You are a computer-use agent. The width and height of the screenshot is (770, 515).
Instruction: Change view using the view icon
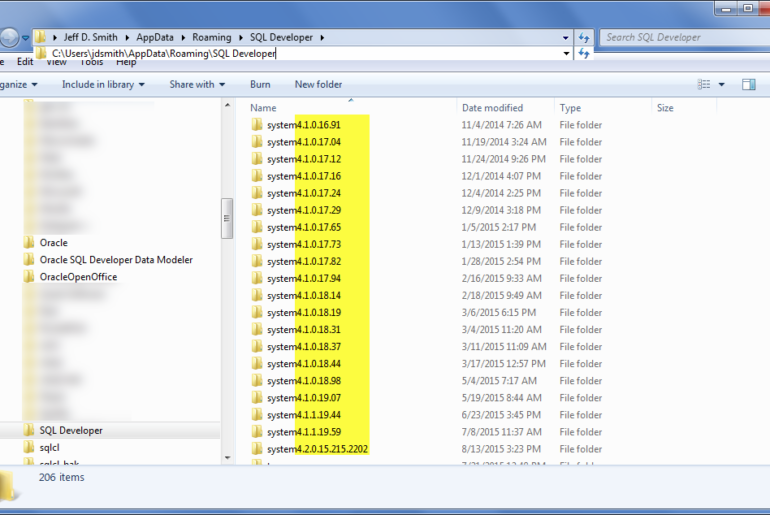704,84
